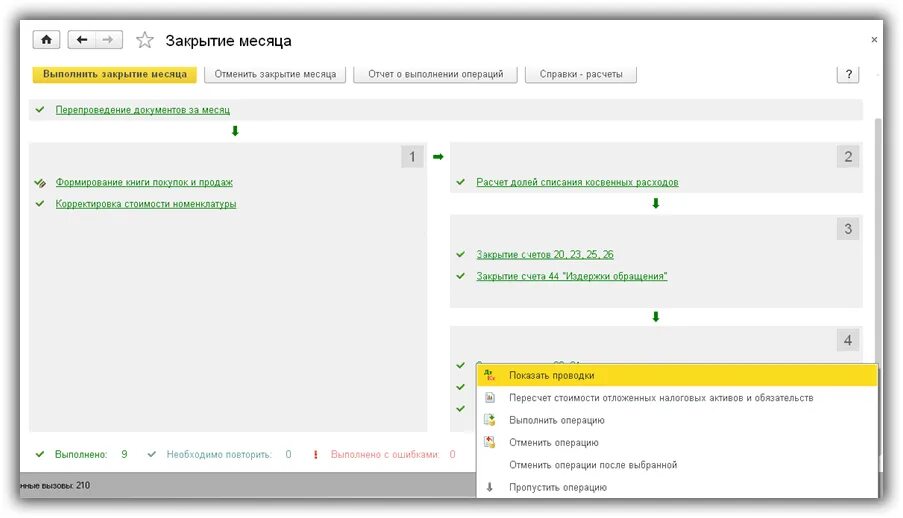The image size is (903, 518).
Task: Click the Отменить операцию icon
Action: 490,443
